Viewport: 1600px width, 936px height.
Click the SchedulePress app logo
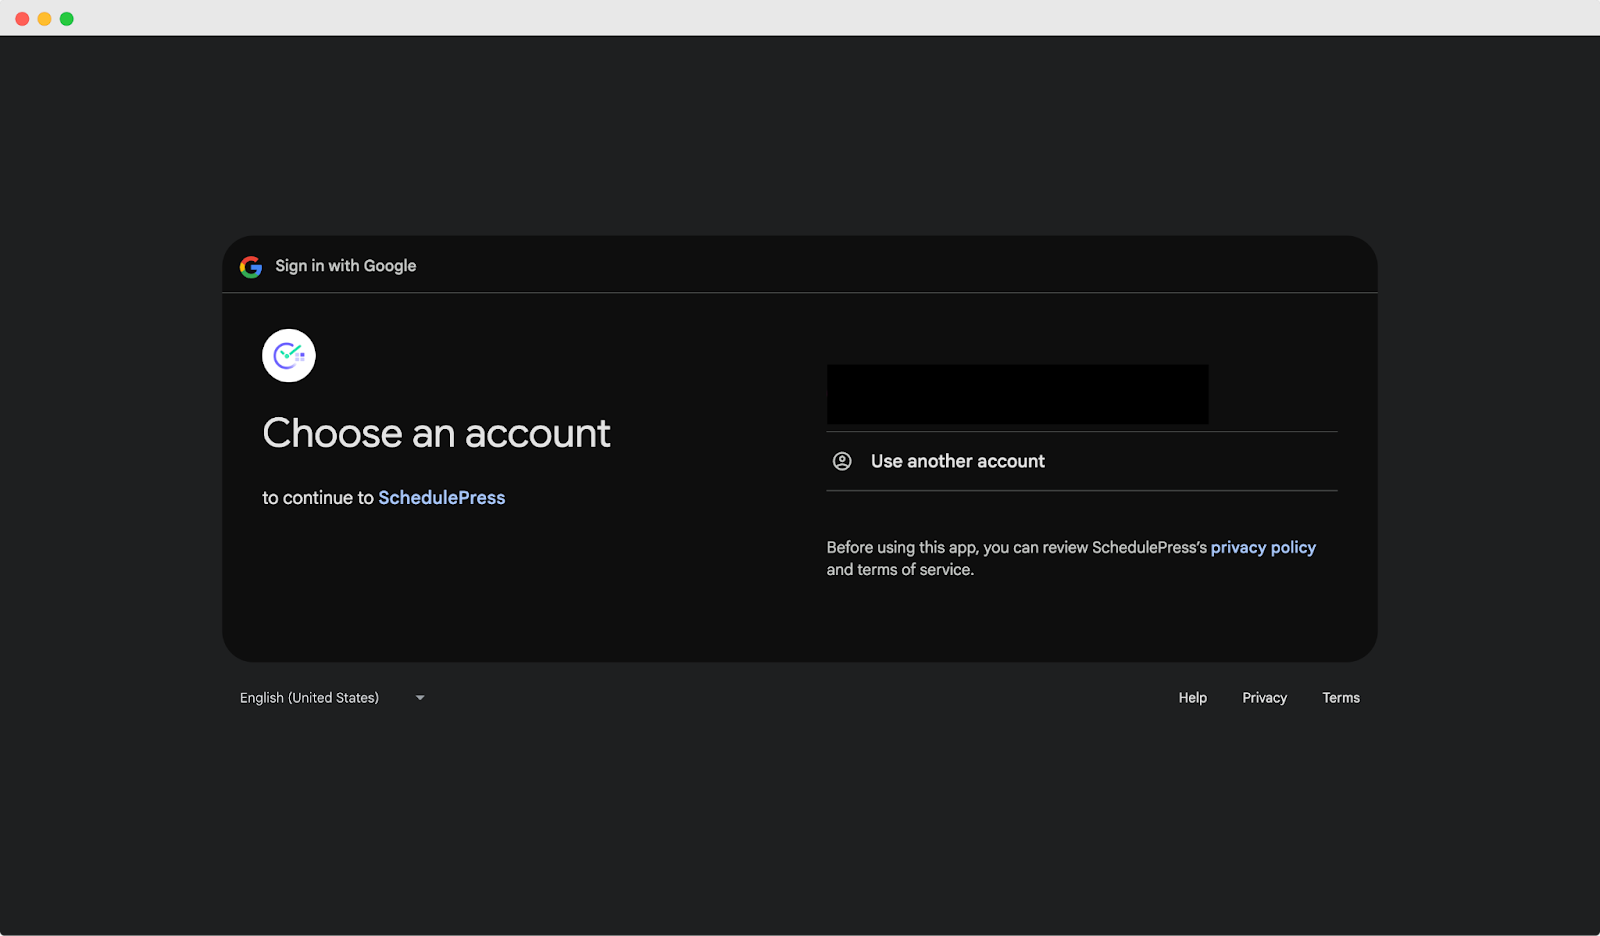pyautogui.click(x=289, y=355)
